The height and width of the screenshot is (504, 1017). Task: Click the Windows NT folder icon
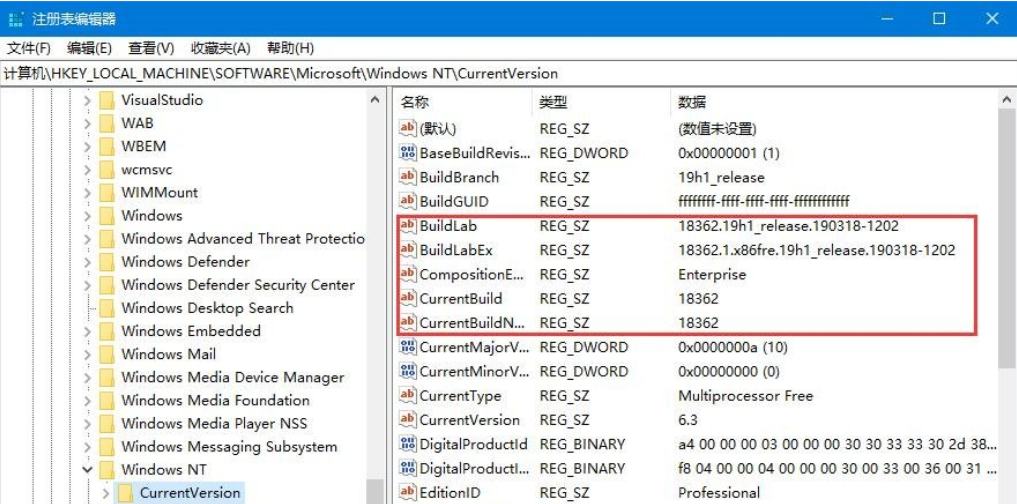pos(107,470)
